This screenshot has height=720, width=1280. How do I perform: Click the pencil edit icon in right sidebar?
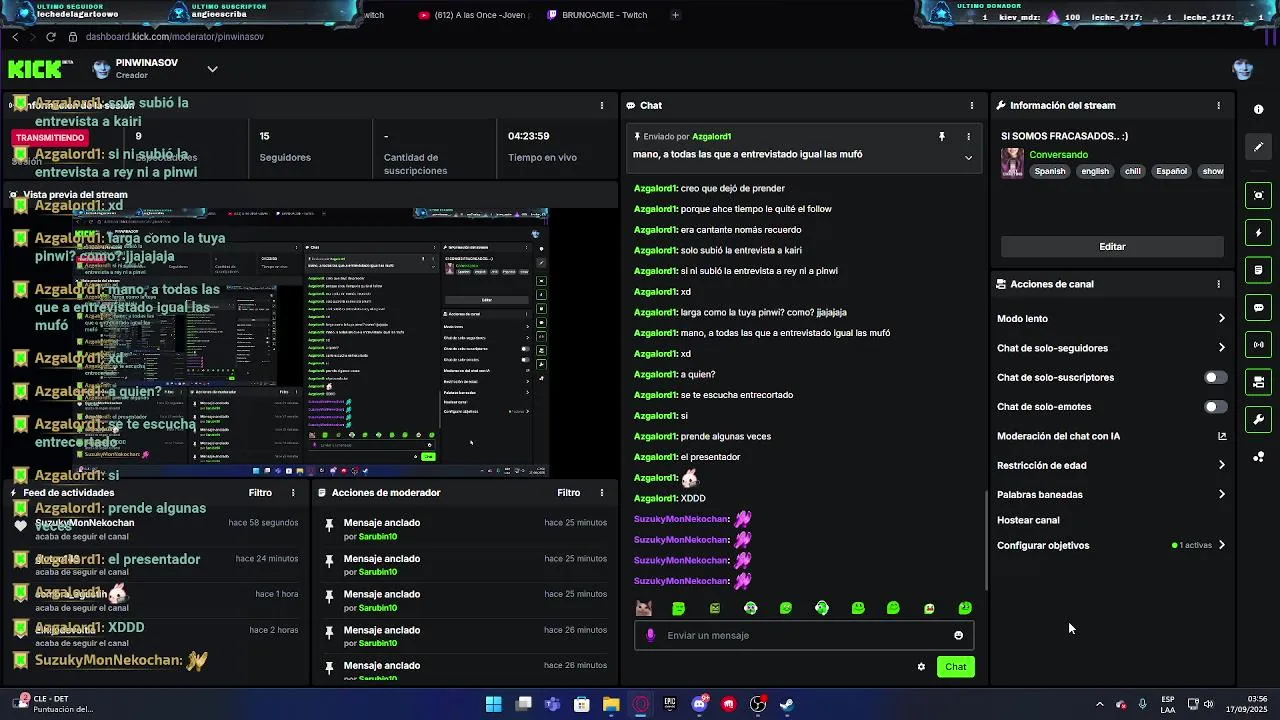point(1259,147)
